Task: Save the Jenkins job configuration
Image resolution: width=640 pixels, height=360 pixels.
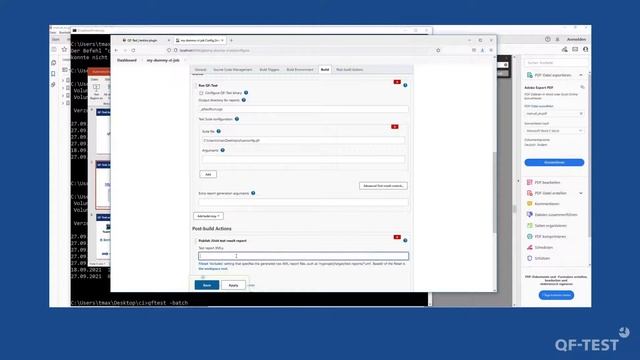Action: click(207, 285)
